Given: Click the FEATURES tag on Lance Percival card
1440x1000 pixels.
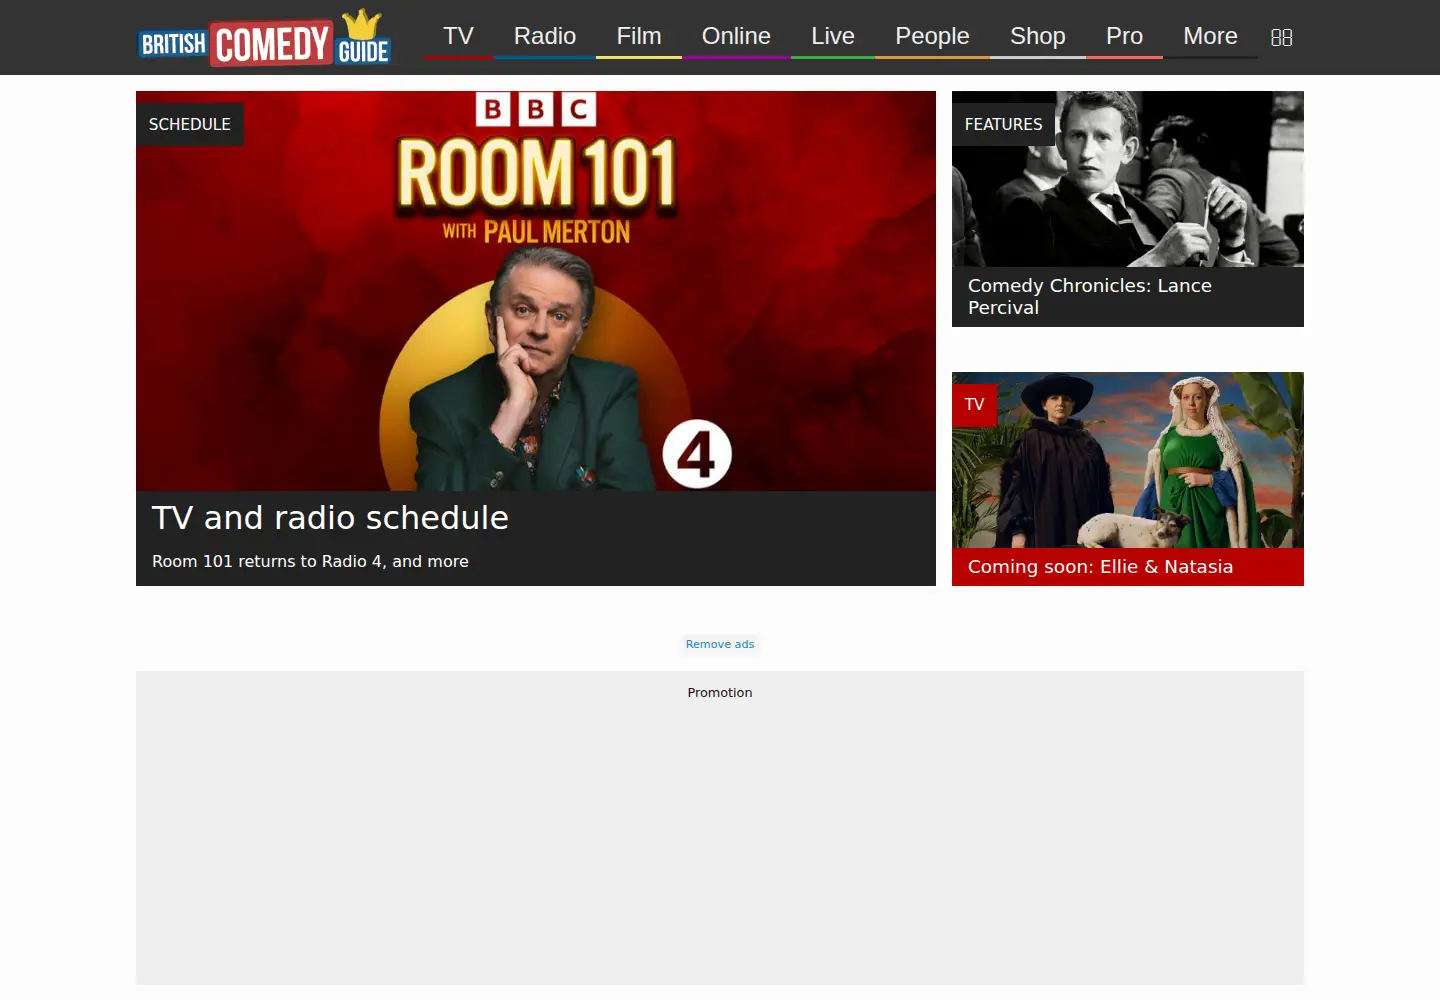Looking at the screenshot, I should click(1003, 124).
